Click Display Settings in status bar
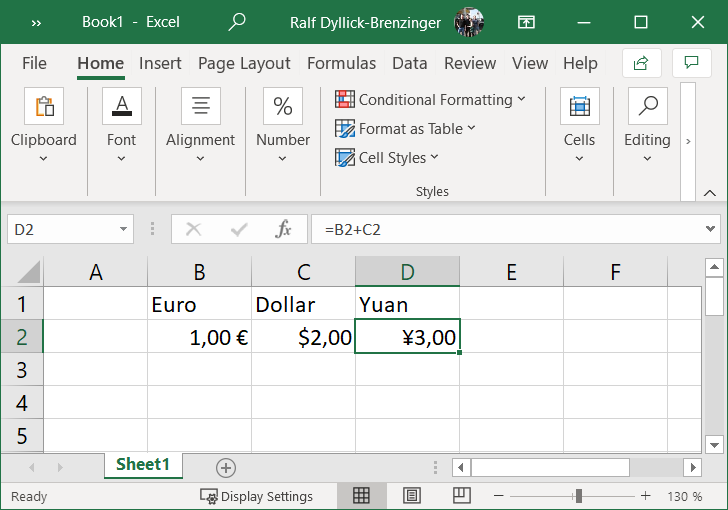The width and height of the screenshot is (728, 510). (x=257, y=496)
